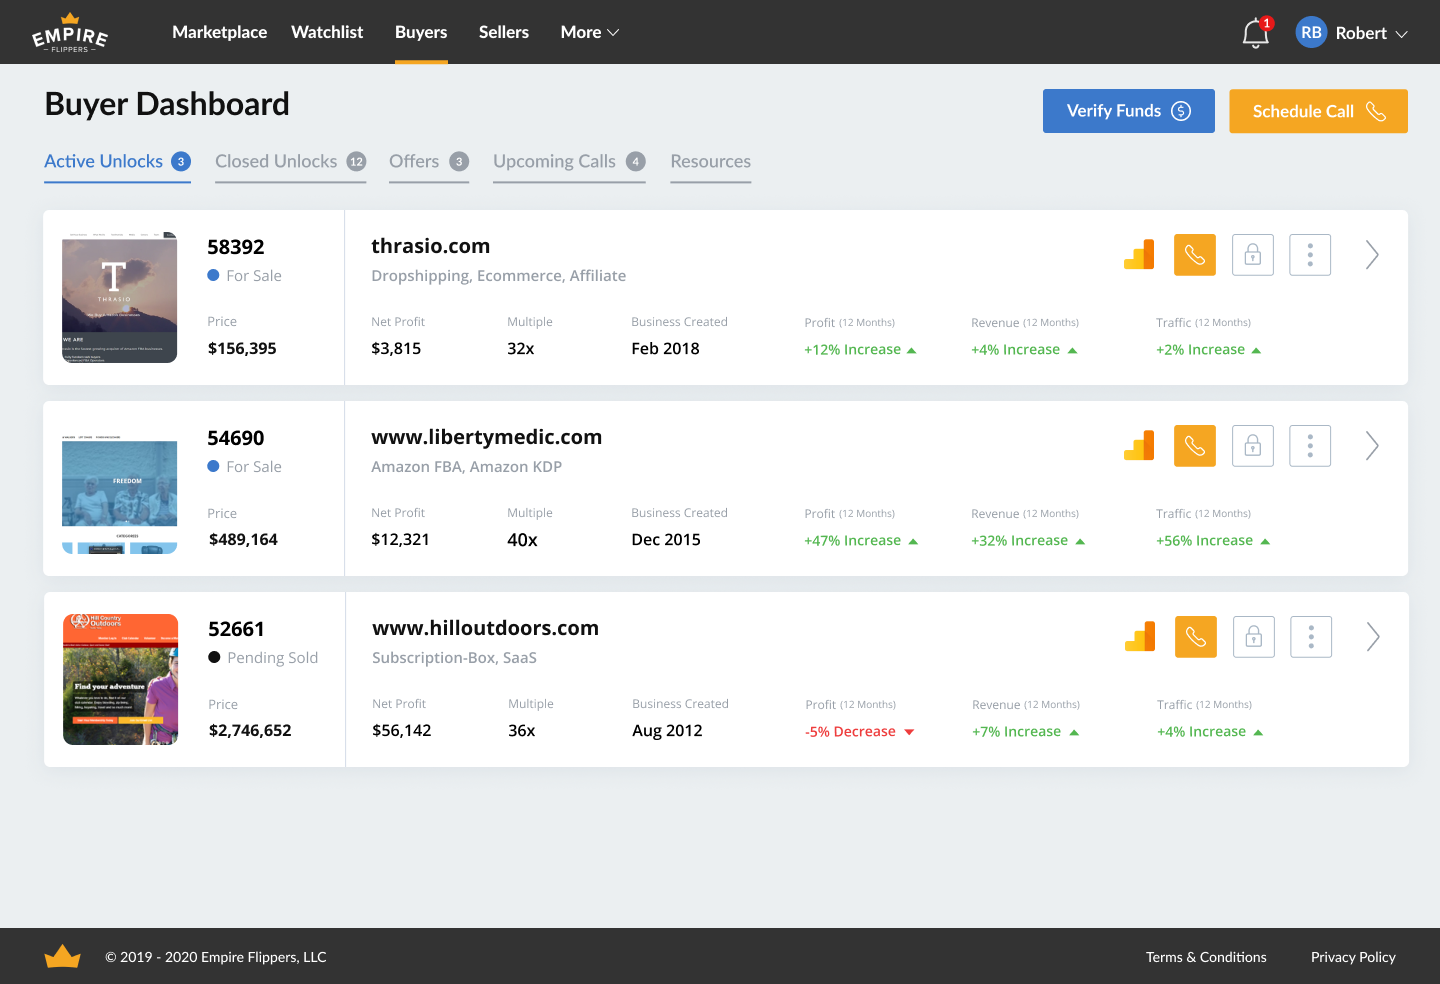Click the +47% Increase profit indicator
Viewport: 1440px width, 984px height.
pyautogui.click(x=861, y=541)
